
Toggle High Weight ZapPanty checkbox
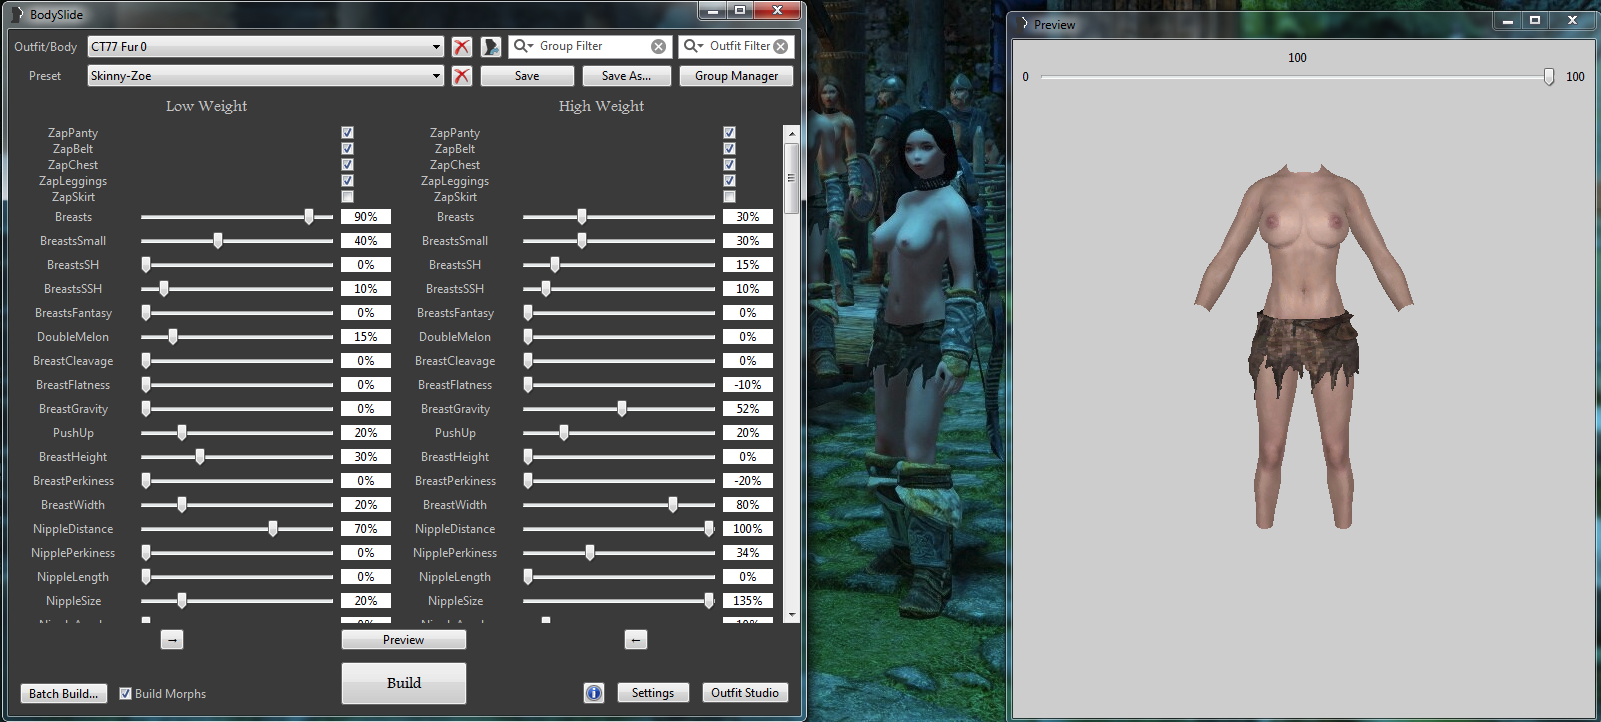(729, 133)
